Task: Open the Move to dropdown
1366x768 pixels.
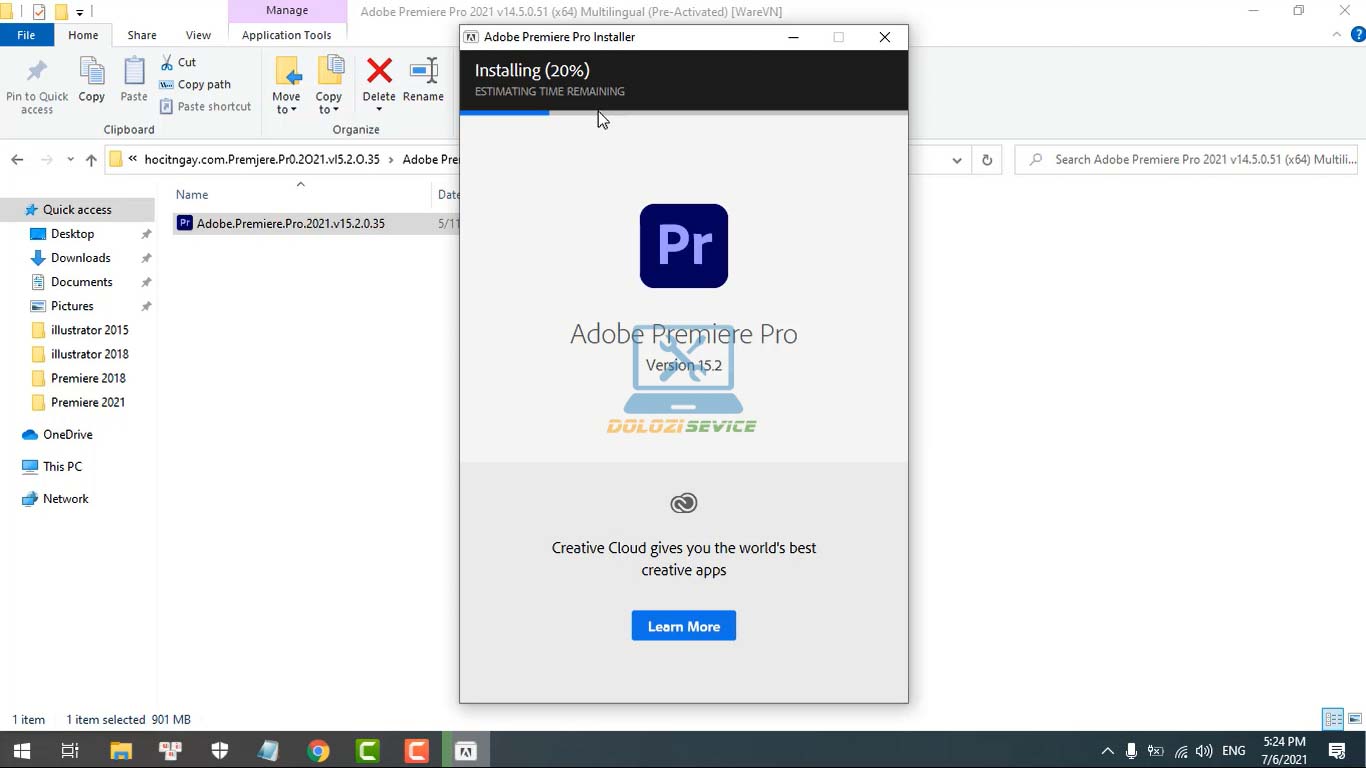Action: [286, 103]
